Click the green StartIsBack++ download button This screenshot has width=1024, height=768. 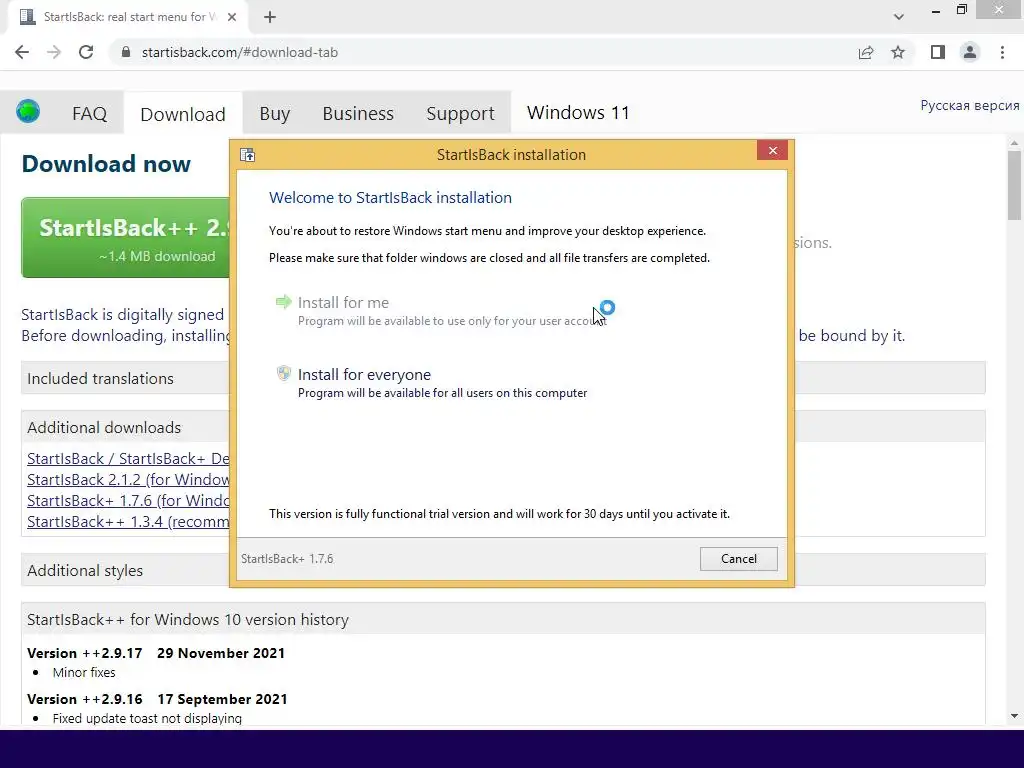pos(125,238)
